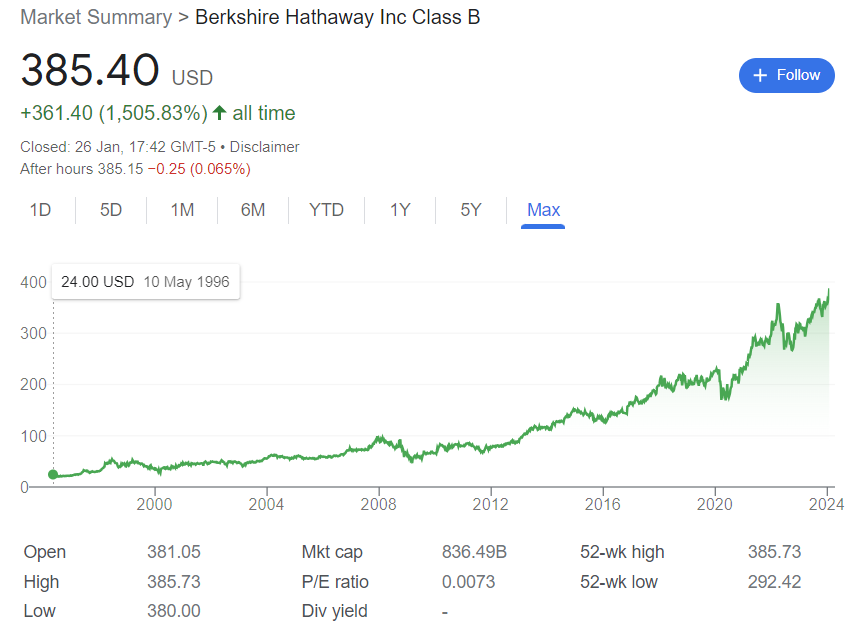This screenshot has width=852, height=637.
Task: Click the Berkshire Hathaway Inc Class B title
Action: (x=338, y=17)
